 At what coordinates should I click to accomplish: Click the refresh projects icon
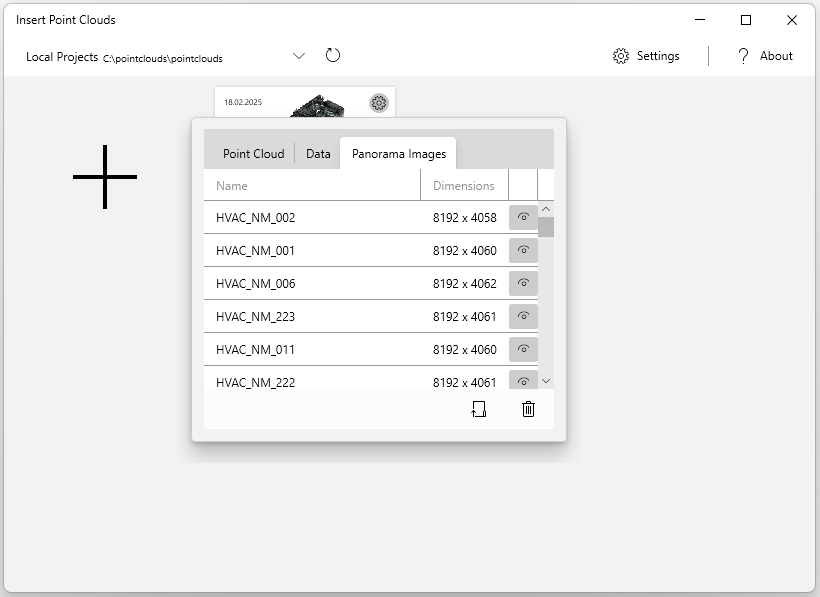pyautogui.click(x=333, y=55)
